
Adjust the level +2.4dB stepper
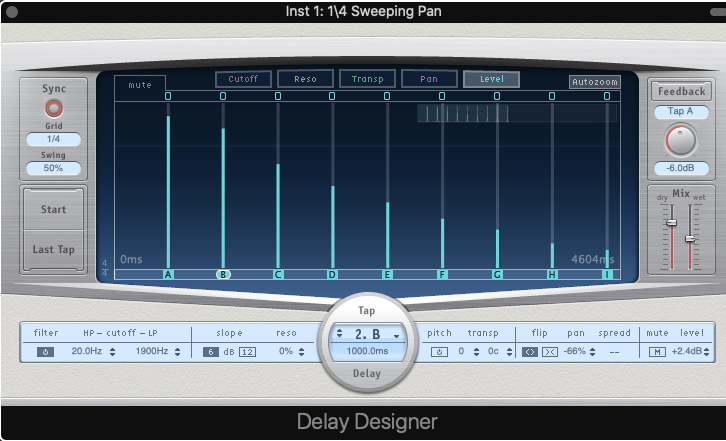(706, 352)
